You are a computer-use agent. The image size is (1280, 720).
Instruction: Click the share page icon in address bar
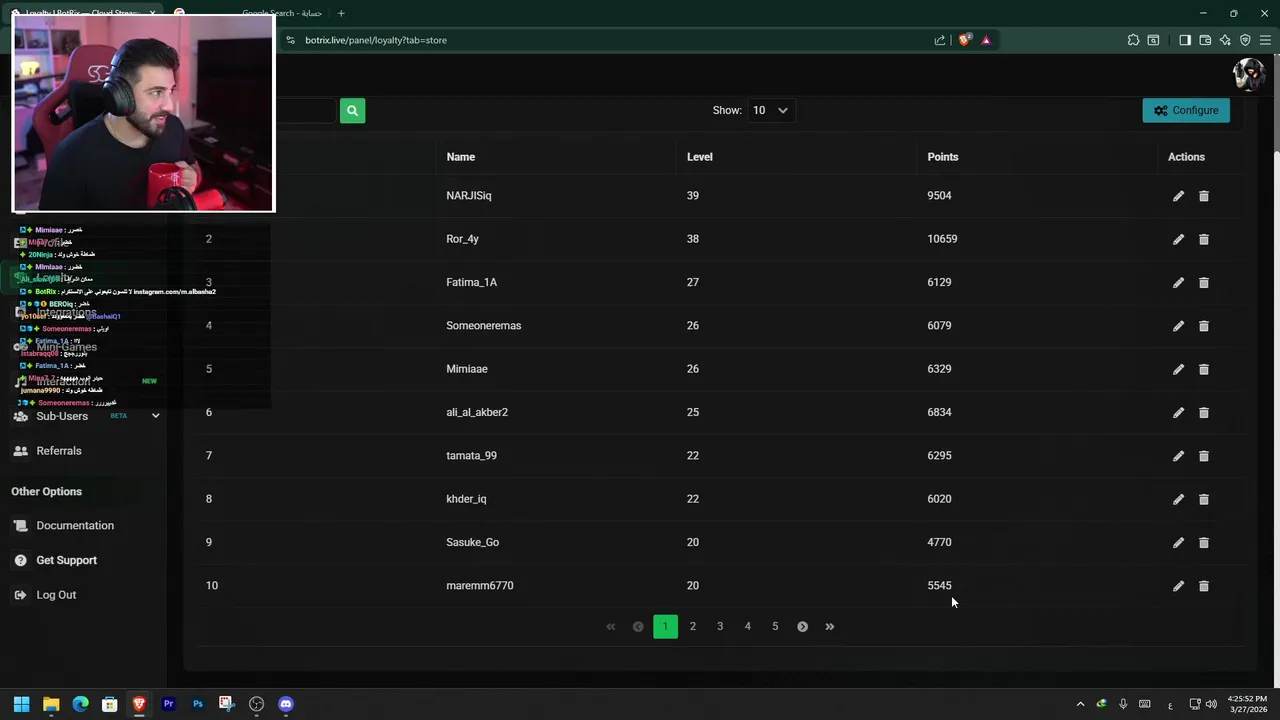940,40
